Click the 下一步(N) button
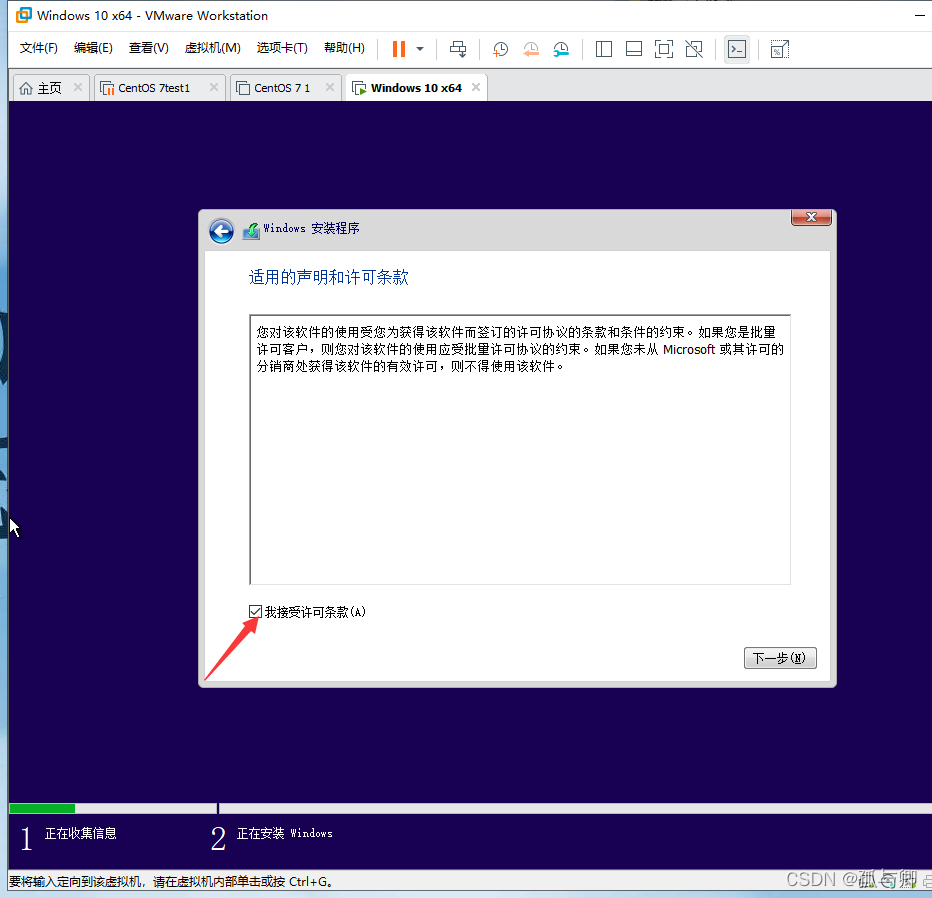This screenshot has height=898, width=932. (780, 658)
